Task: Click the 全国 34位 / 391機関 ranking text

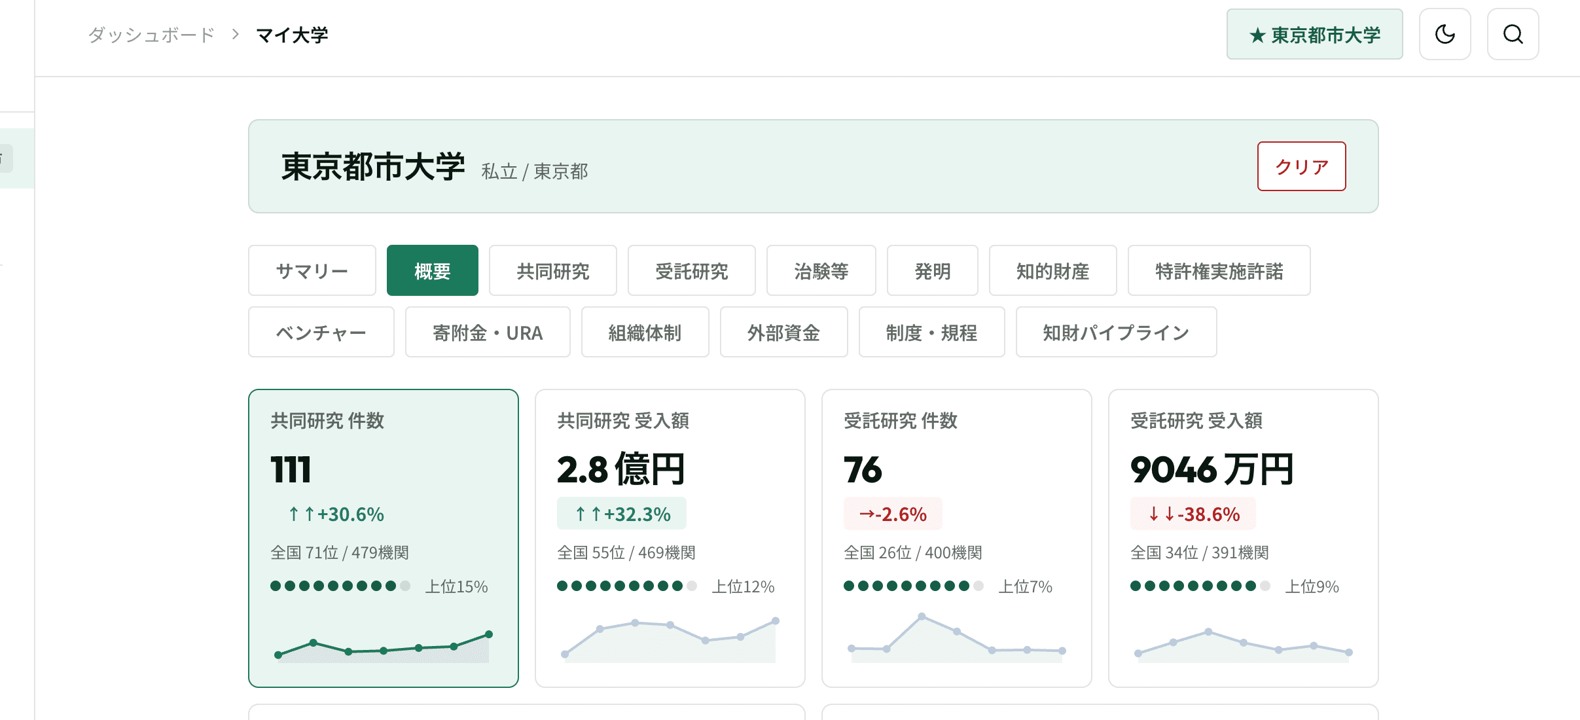Action: [1199, 552]
